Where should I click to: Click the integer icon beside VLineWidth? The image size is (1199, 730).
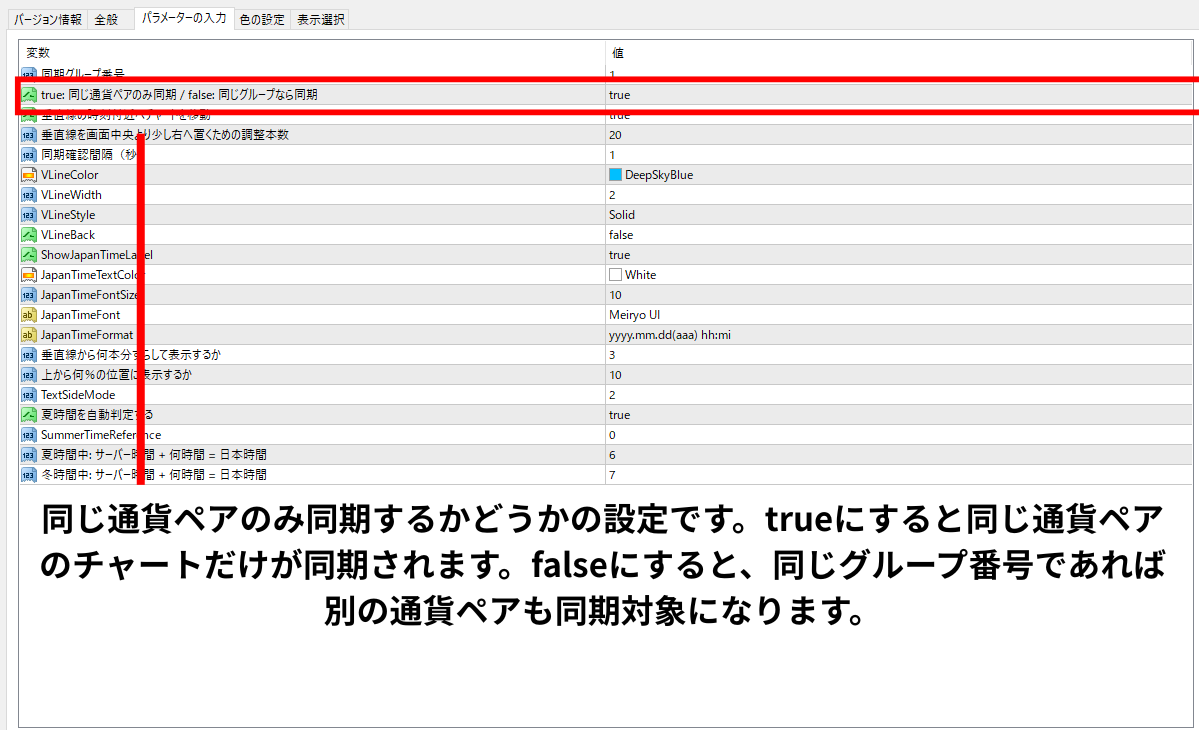(x=29, y=195)
